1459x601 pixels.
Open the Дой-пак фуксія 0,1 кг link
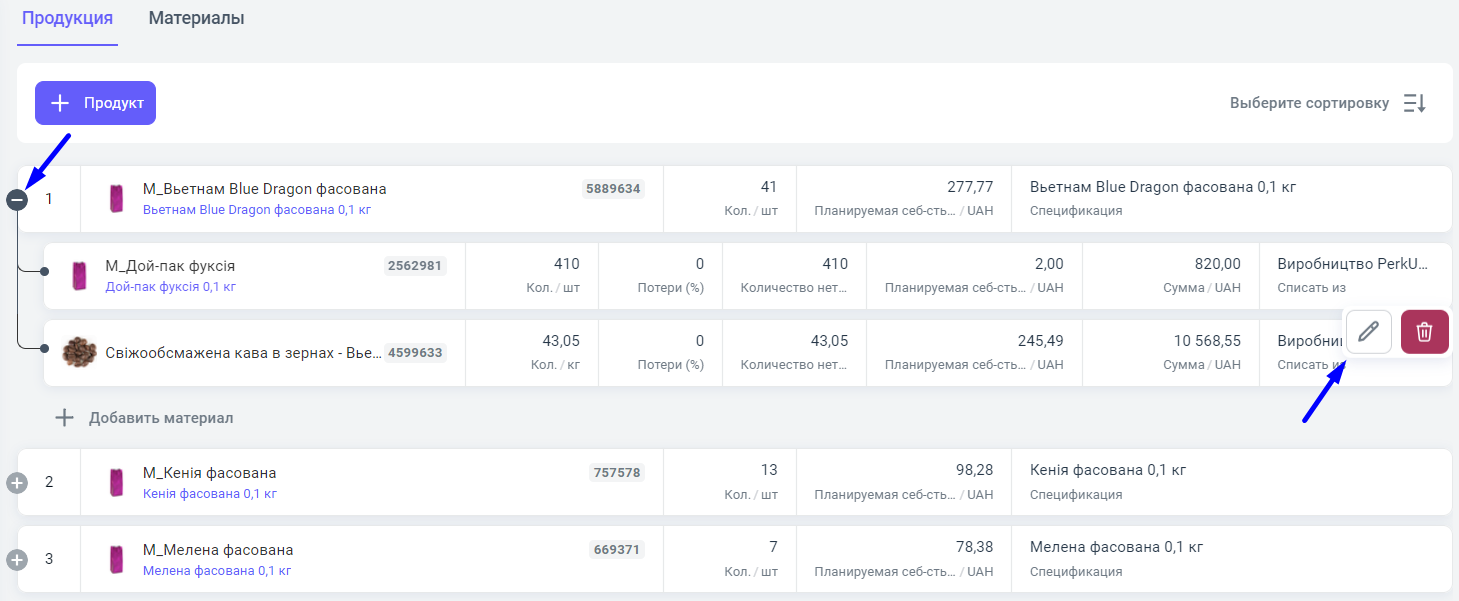click(170, 287)
